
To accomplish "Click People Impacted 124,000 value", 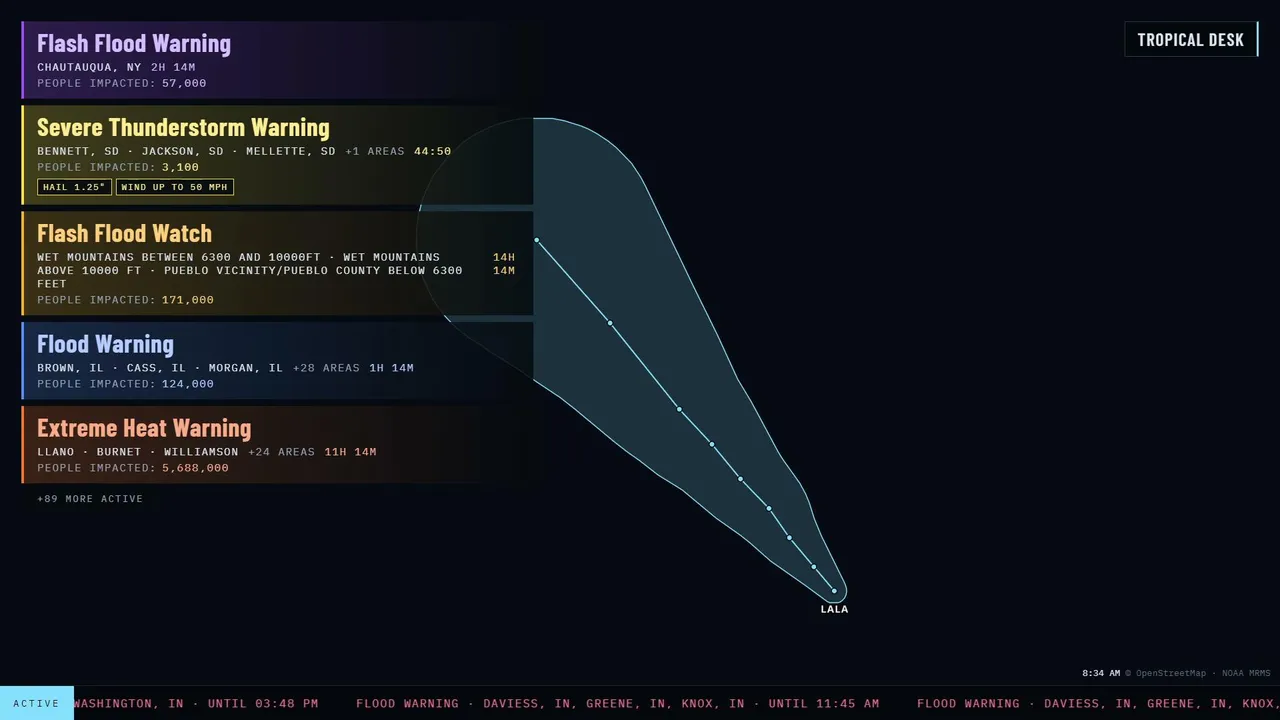I will click(188, 384).
